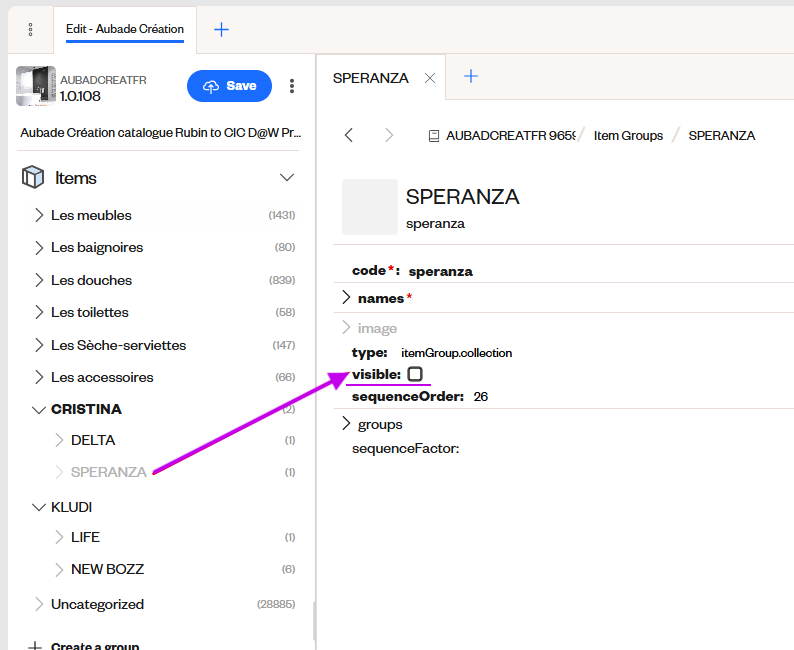Screen dimensions: 794x650
Task: Go back with the left arrow
Action: [x=348, y=135]
